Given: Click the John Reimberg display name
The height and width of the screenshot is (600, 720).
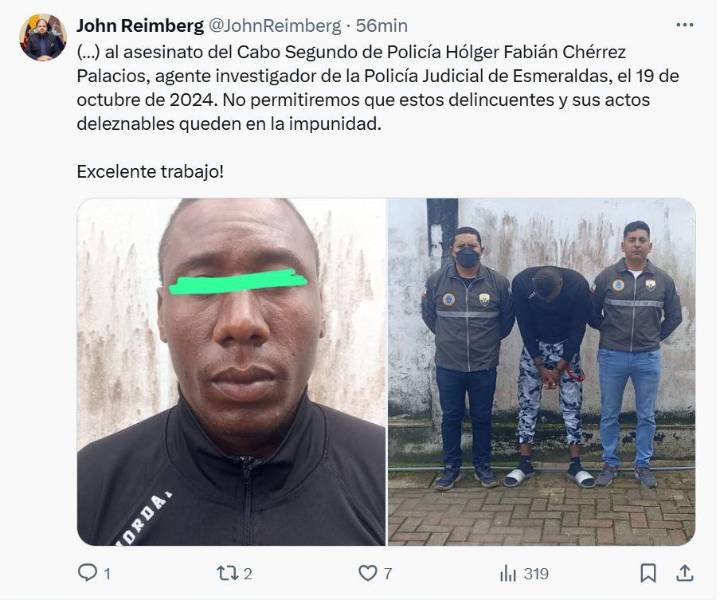Looking at the screenshot, I should point(140,26).
